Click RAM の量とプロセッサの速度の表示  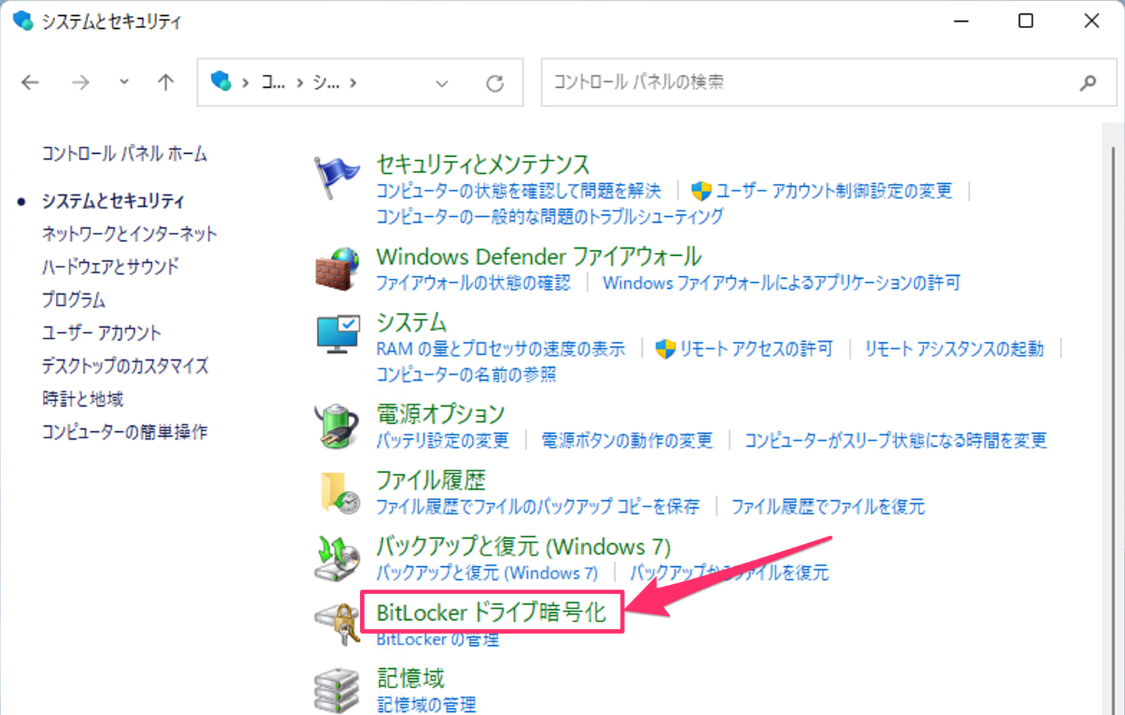[x=501, y=349]
